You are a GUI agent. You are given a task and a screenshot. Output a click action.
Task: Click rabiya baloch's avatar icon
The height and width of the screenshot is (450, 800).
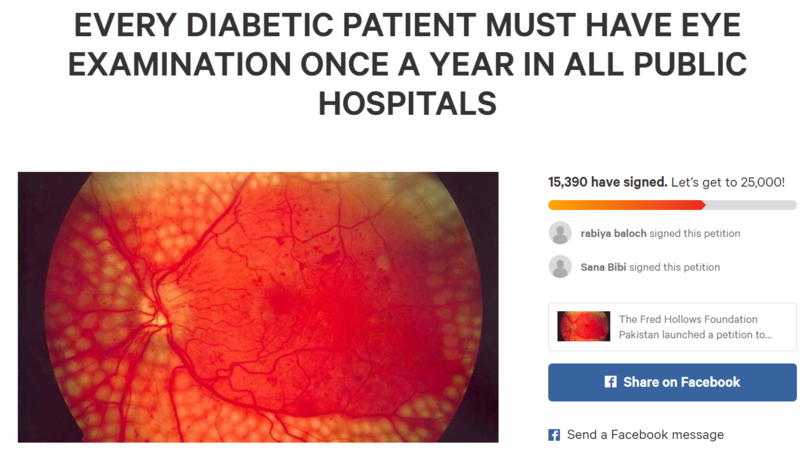point(560,233)
